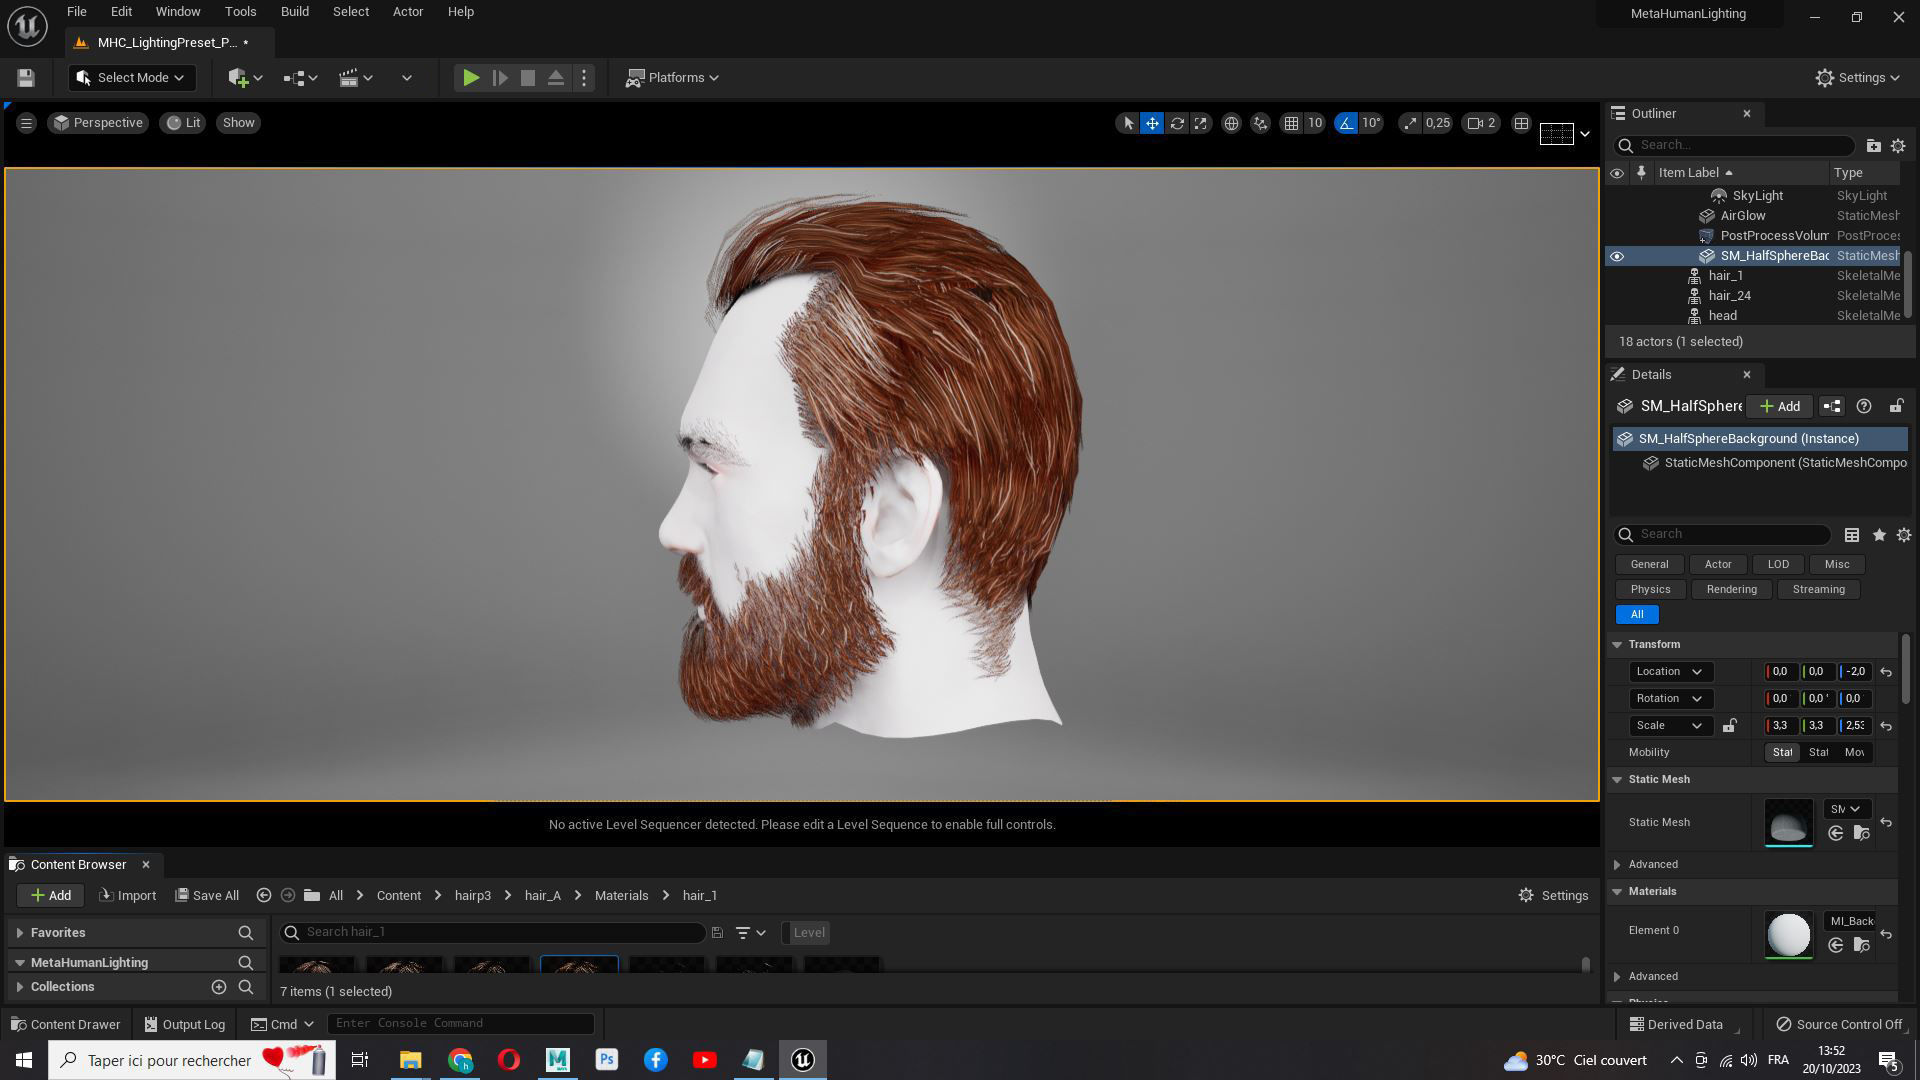Open the Rotation type dropdown
The height and width of the screenshot is (1080, 1920).
click(1671, 699)
